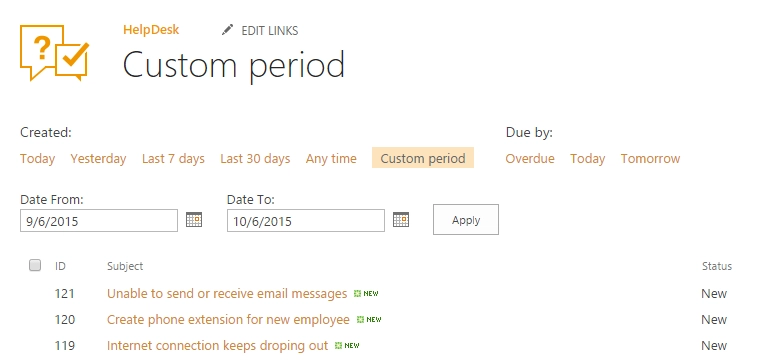Open ticket Unable to send or receive email messages
The width and height of the screenshot is (774, 360).
[227, 294]
